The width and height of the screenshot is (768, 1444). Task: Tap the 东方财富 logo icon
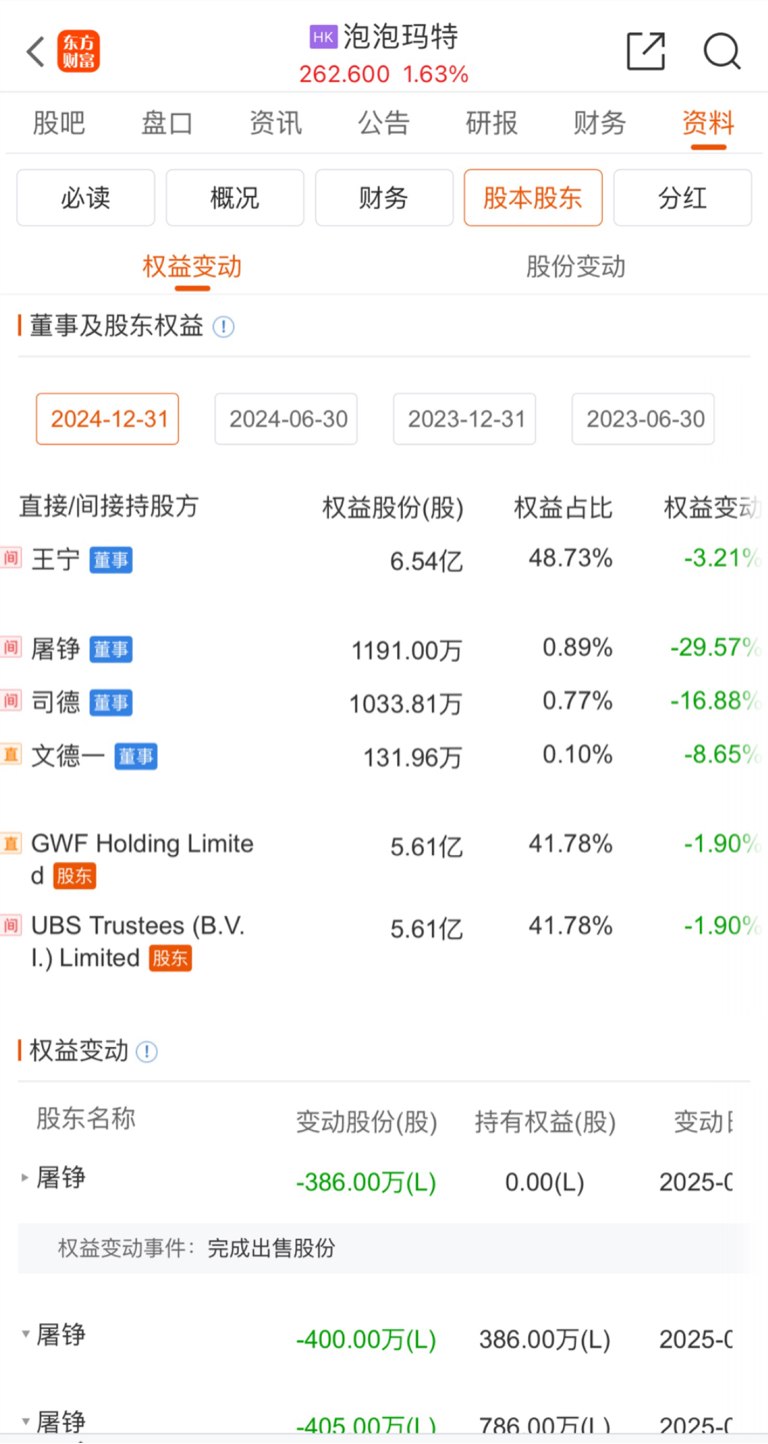(79, 51)
